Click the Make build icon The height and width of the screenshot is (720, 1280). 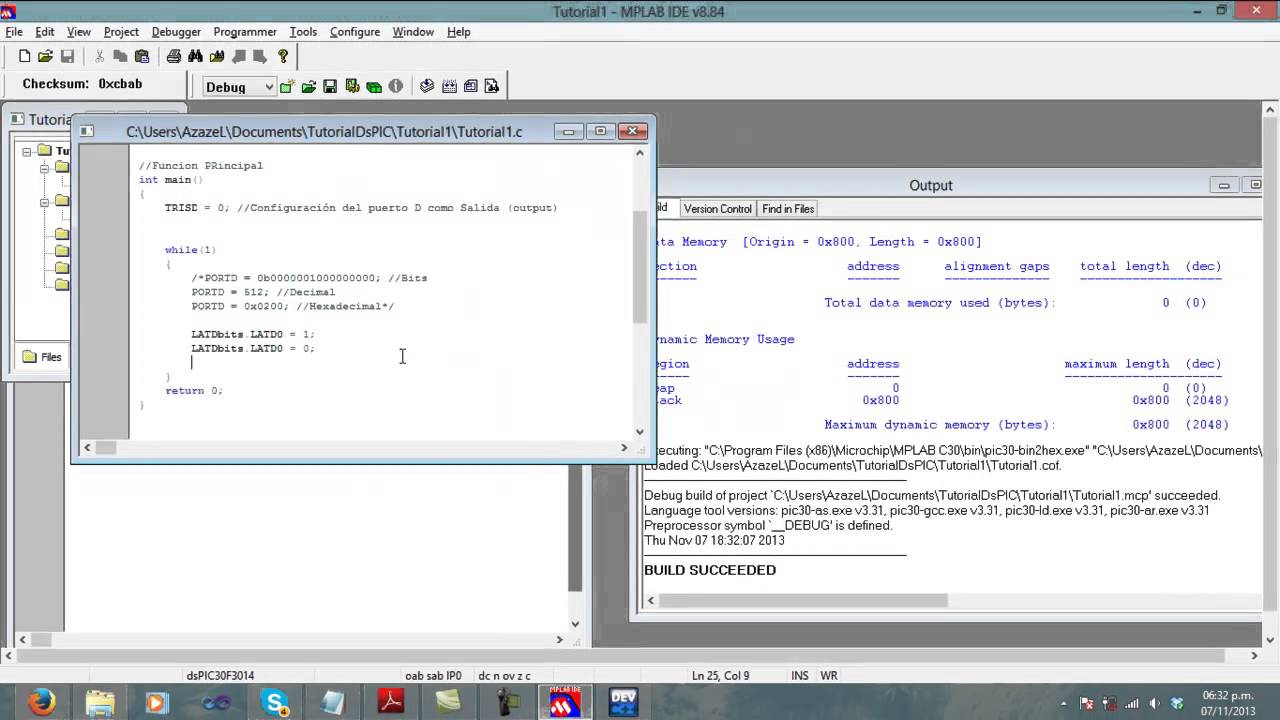click(427, 87)
